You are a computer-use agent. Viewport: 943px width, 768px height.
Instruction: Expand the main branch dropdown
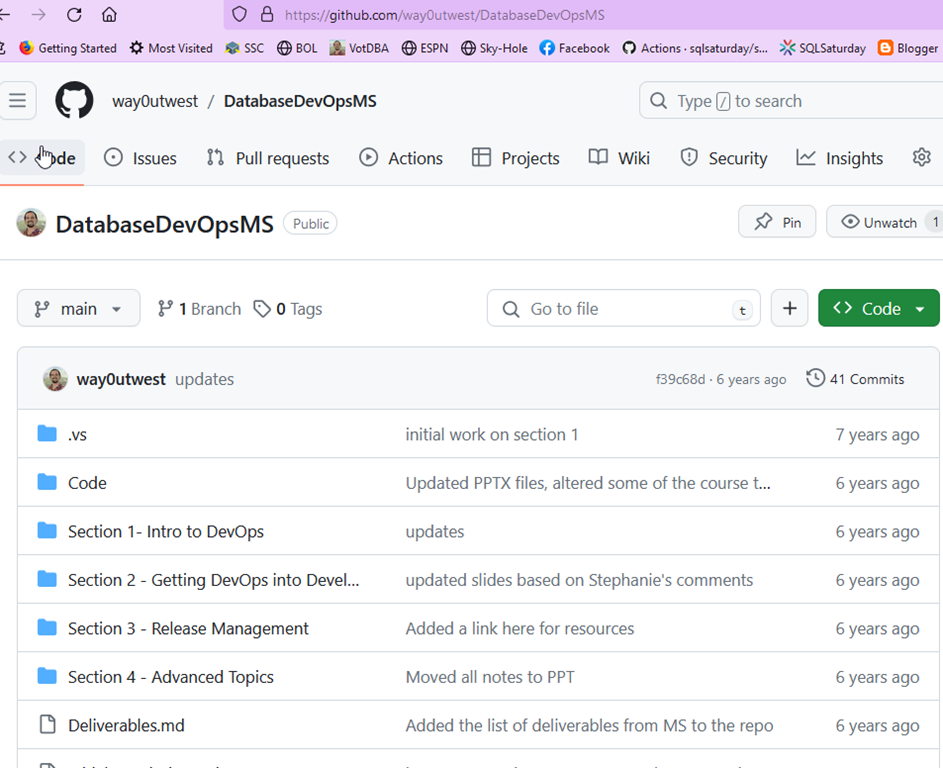coord(78,309)
